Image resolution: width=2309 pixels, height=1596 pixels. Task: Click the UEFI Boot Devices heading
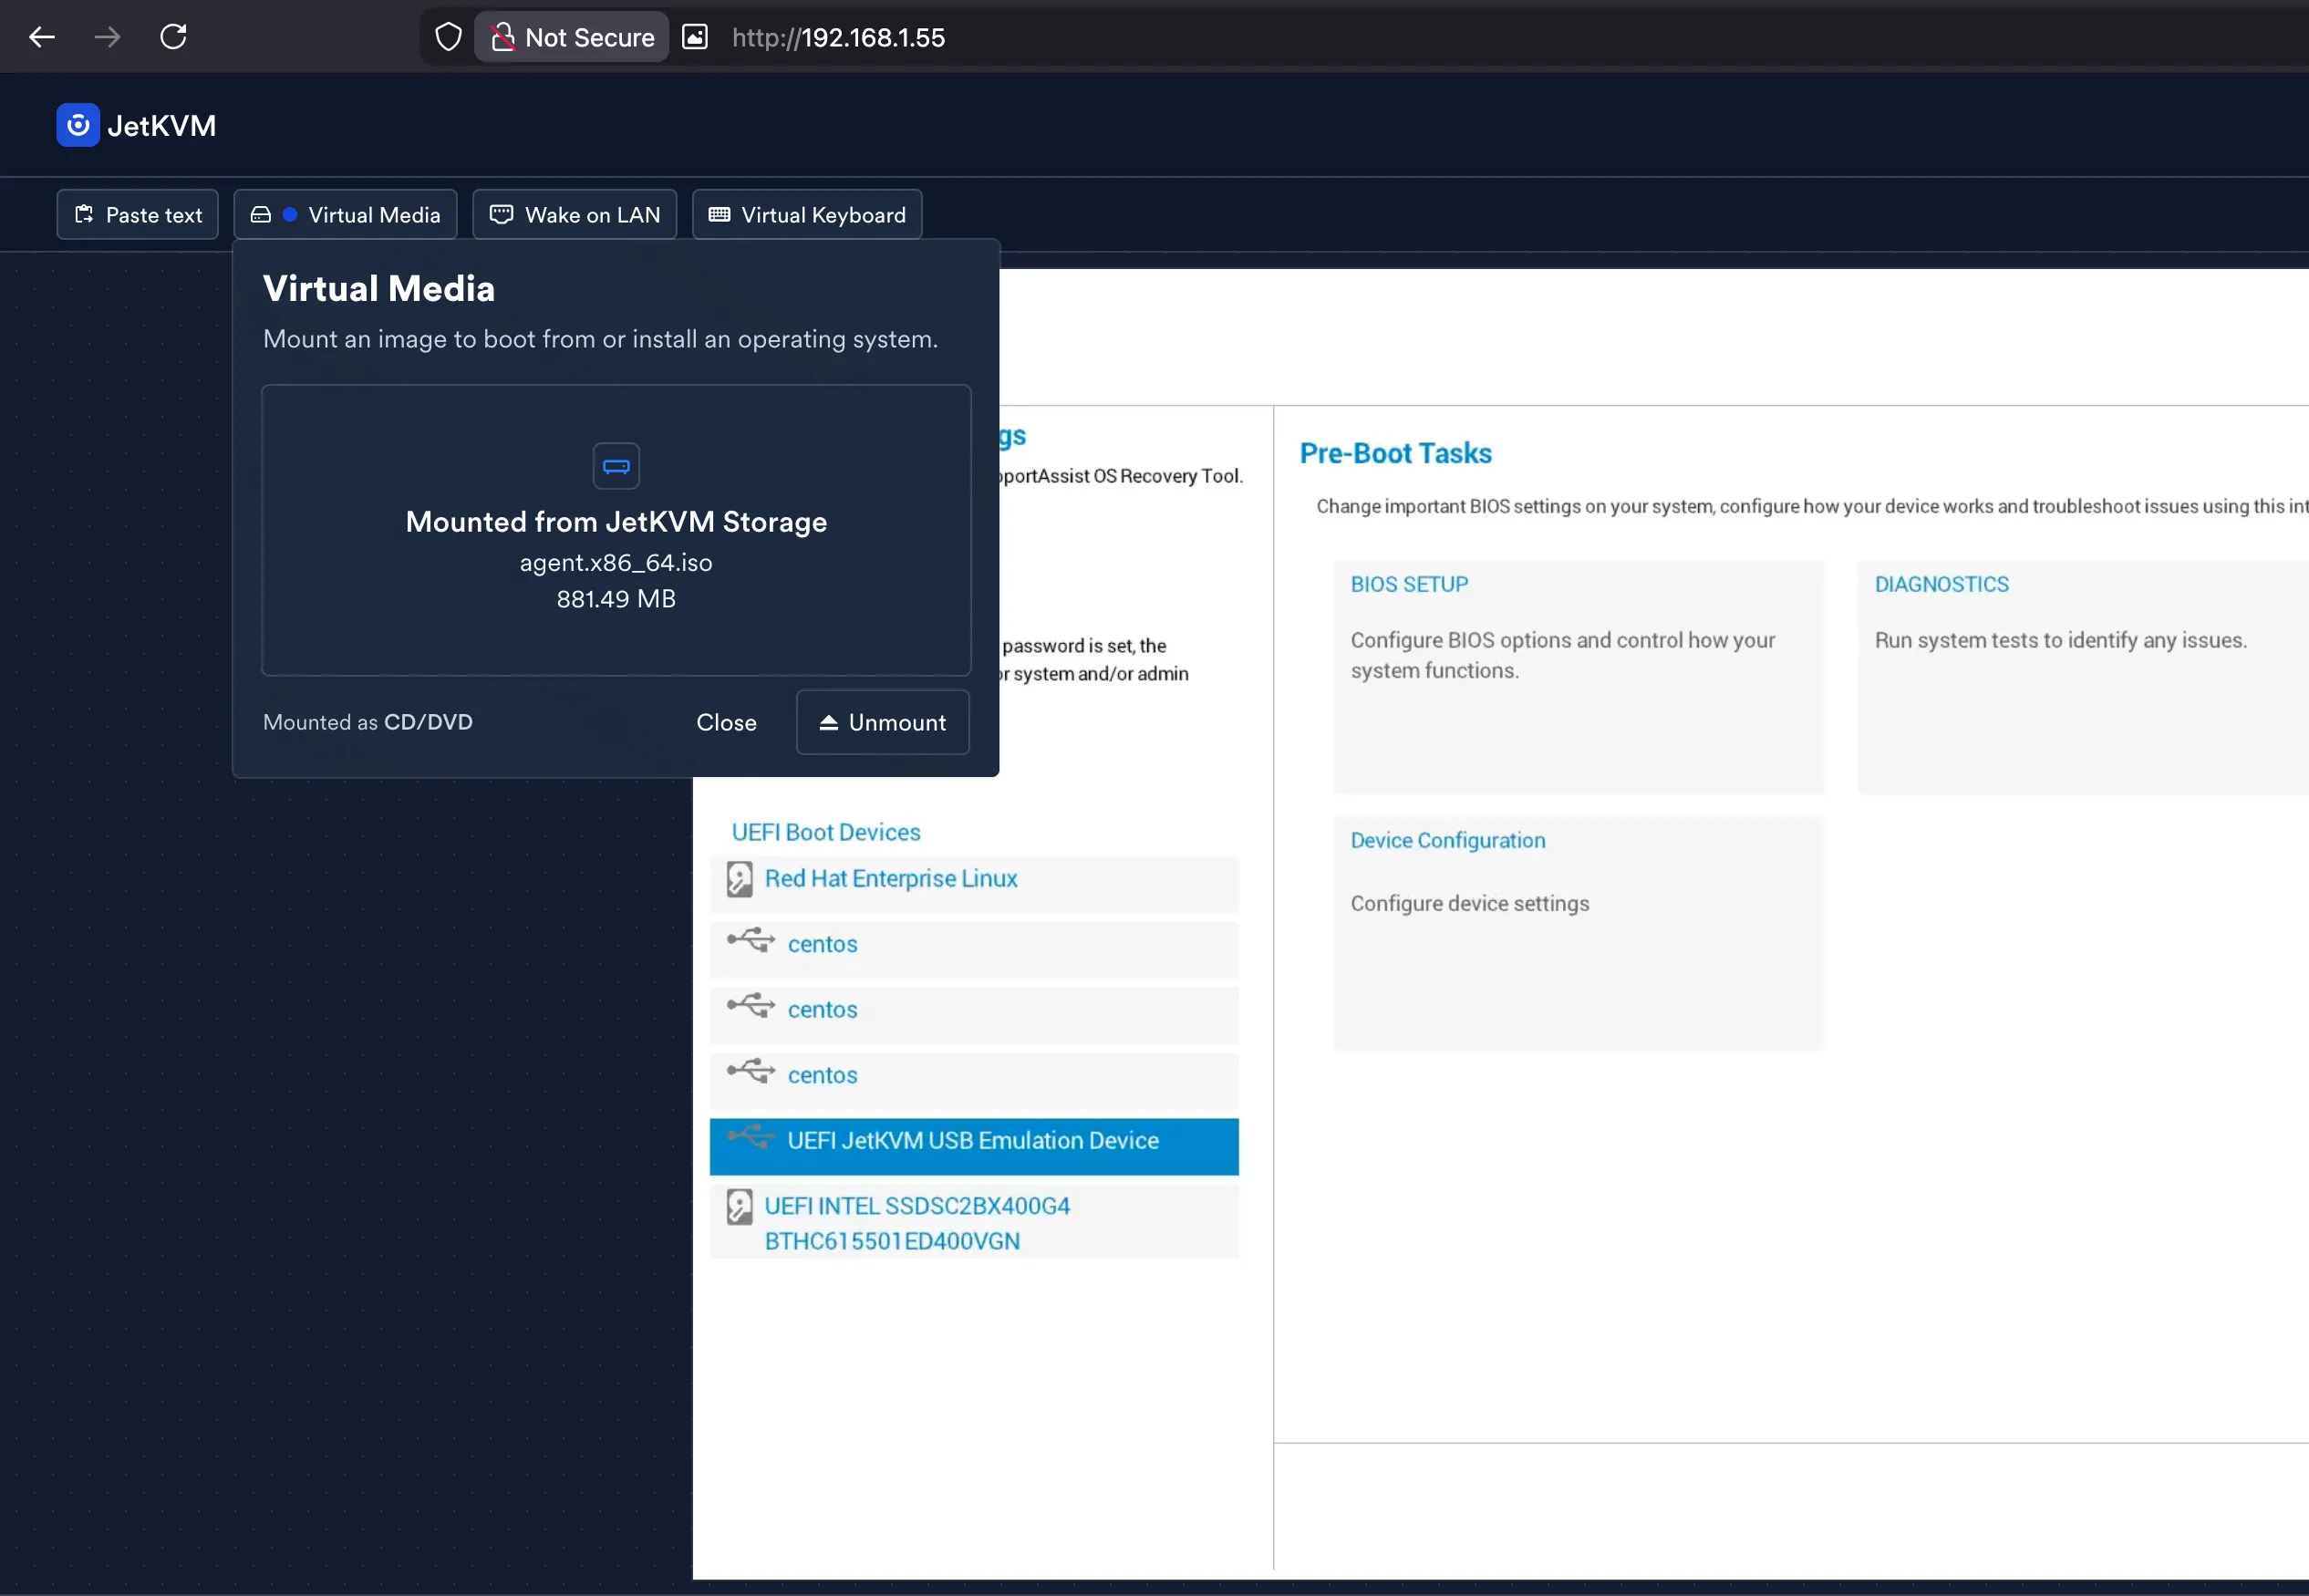(x=825, y=832)
